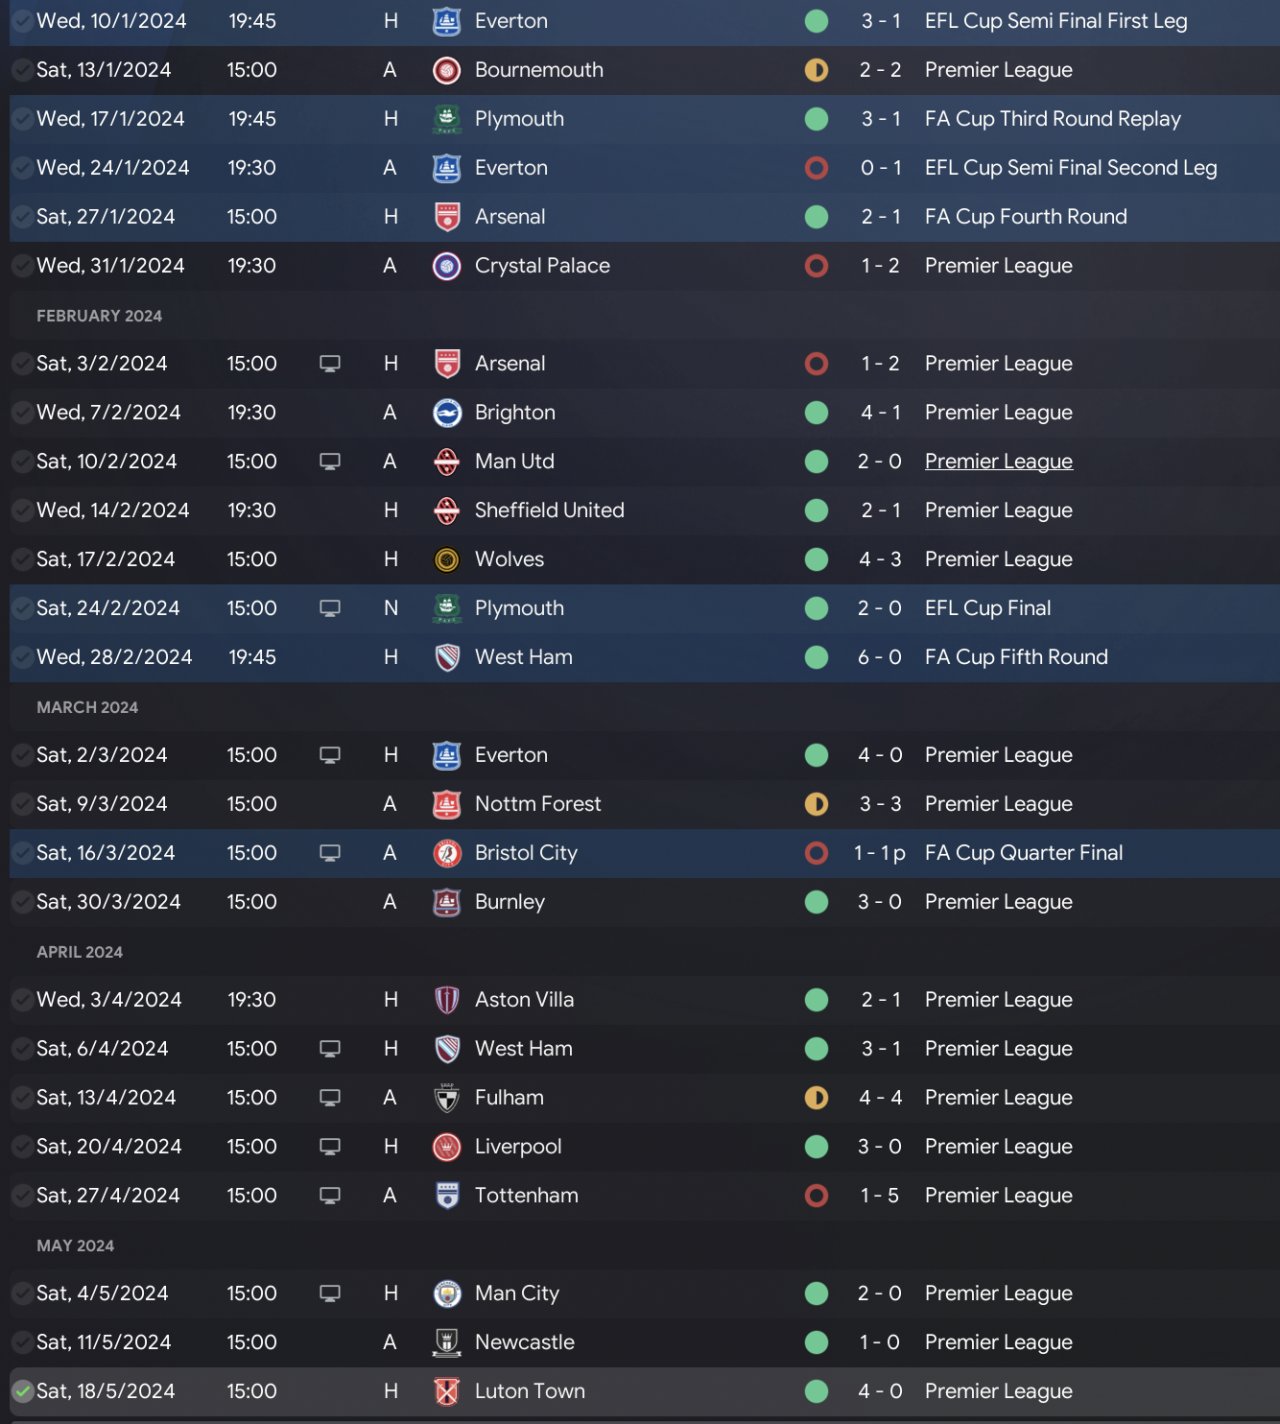Screen dimensions: 1280x1424
Task: Collapse the MARCH 2024 section header
Action: pyautogui.click(x=87, y=708)
